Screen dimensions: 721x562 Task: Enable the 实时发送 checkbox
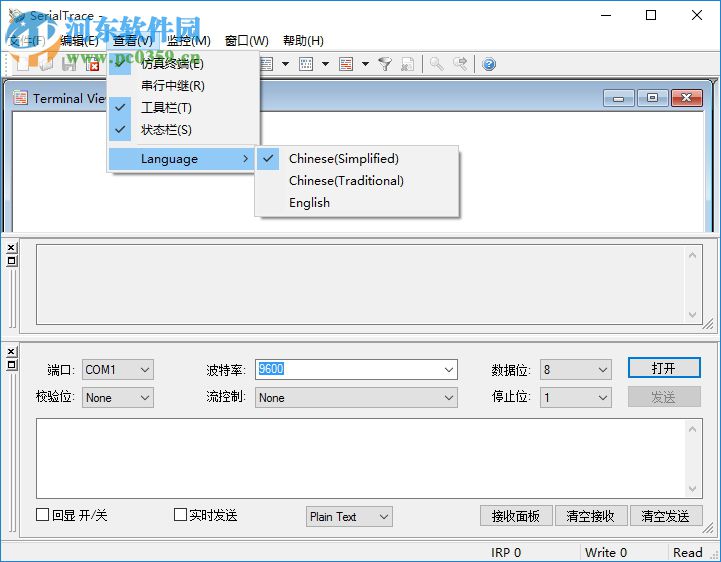[x=180, y=515]
